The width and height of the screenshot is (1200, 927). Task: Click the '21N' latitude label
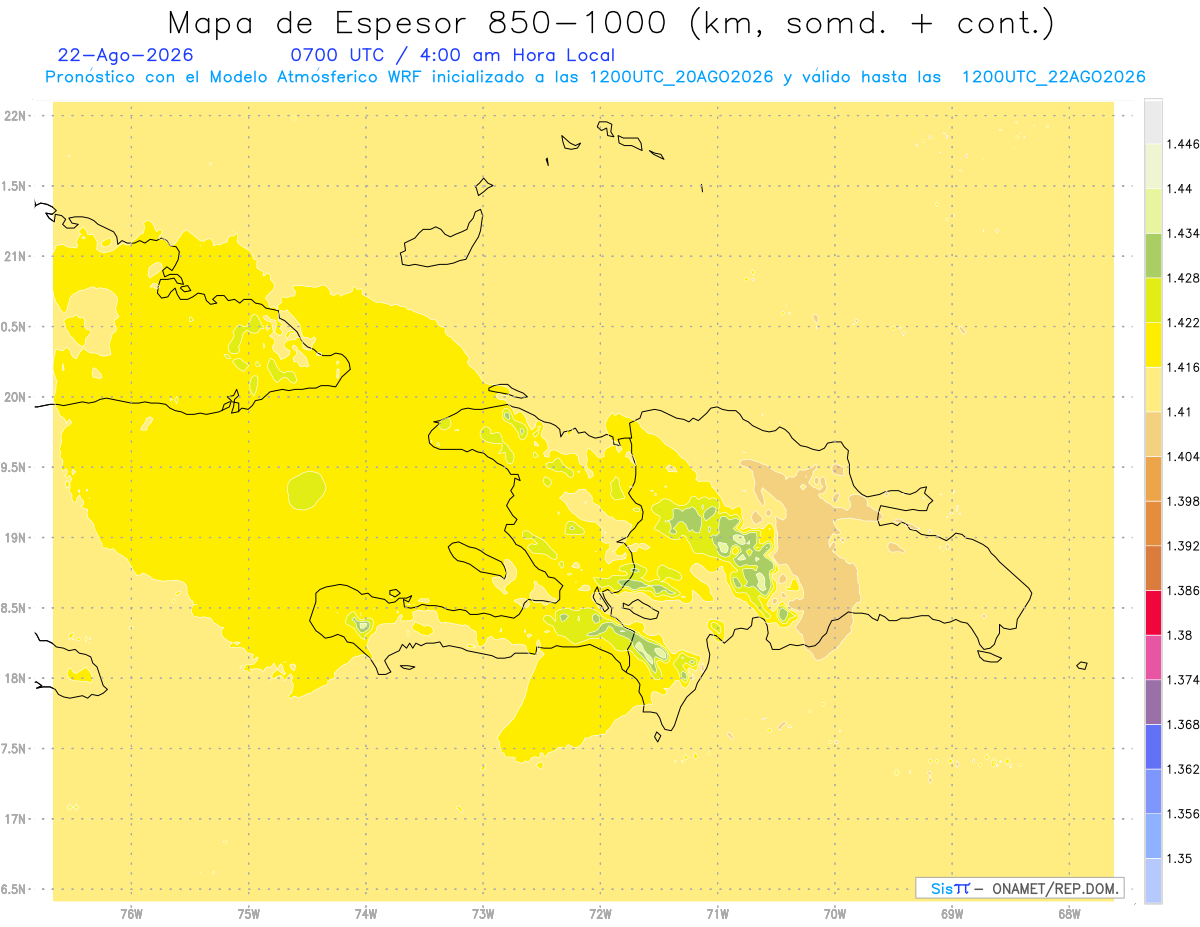14,256
